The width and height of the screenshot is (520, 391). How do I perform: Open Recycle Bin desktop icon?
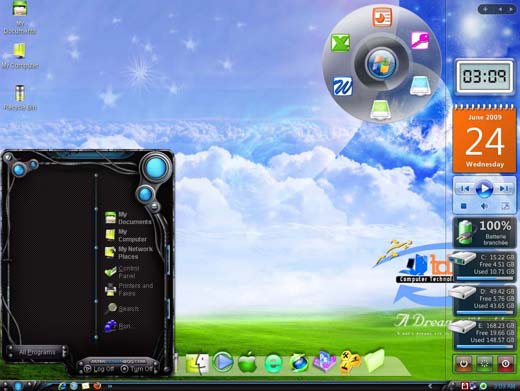[20, 97]
